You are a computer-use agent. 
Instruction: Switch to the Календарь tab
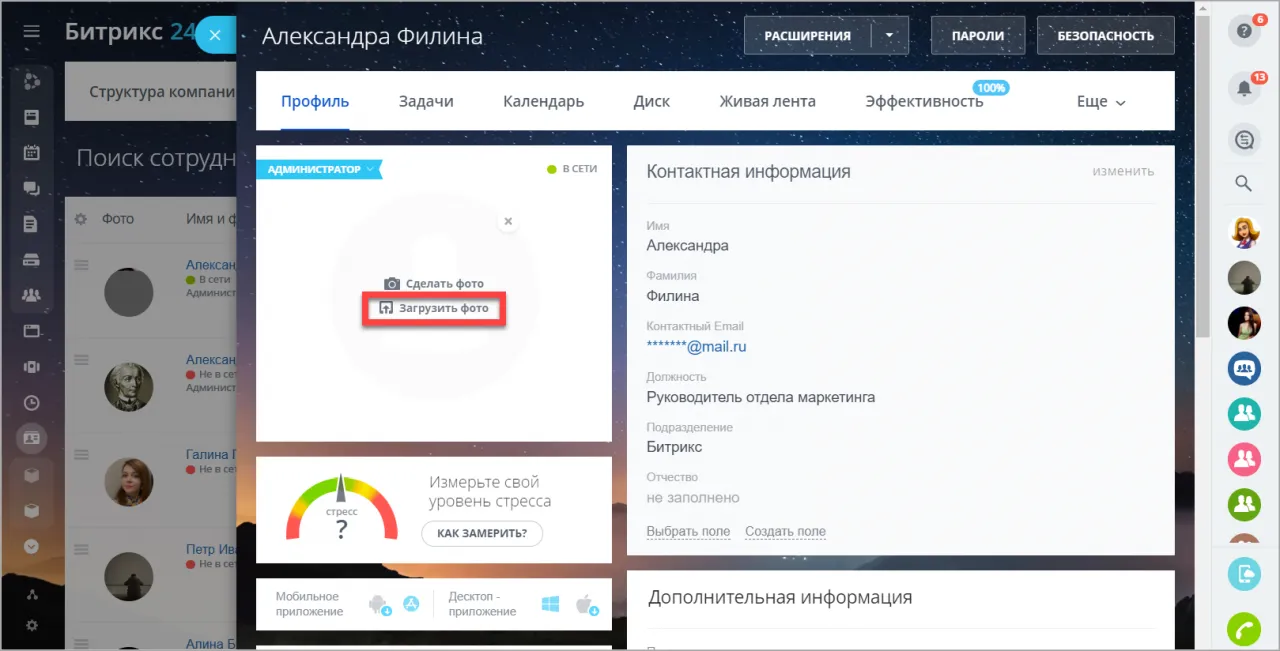(543, 101)
